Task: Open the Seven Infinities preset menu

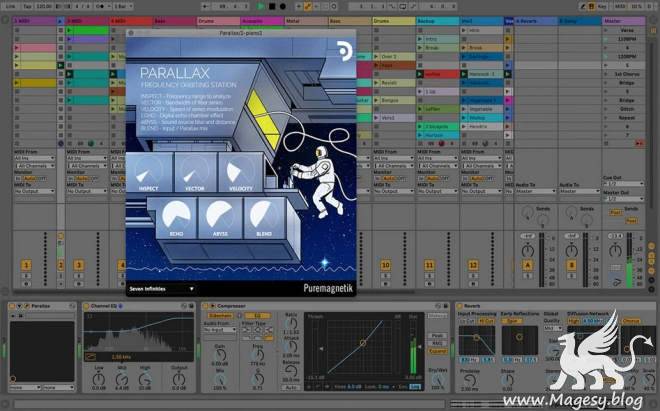Action: [x=161, y=289]
